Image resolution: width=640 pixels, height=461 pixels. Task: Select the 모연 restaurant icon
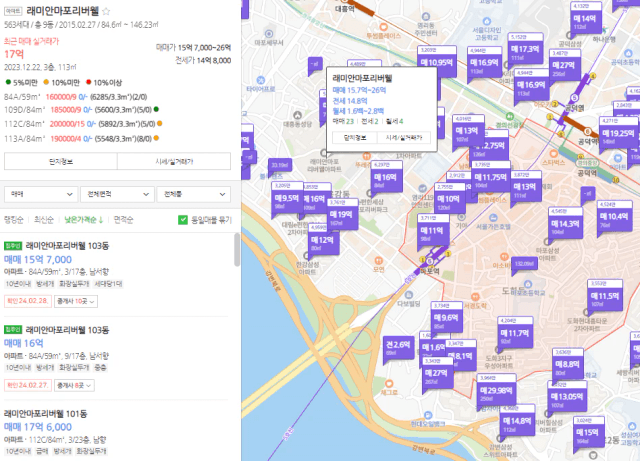click(378, 261)
